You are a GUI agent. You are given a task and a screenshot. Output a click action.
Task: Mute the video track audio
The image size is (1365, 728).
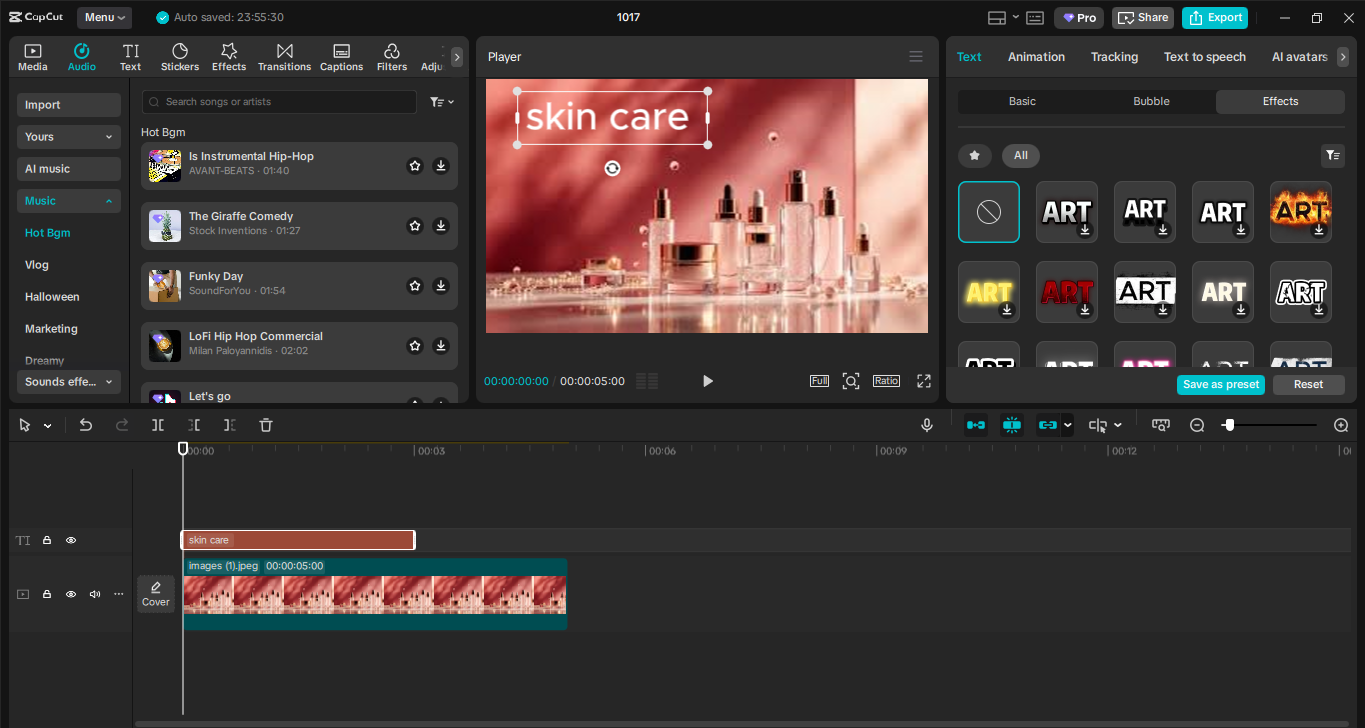(94, 593)
